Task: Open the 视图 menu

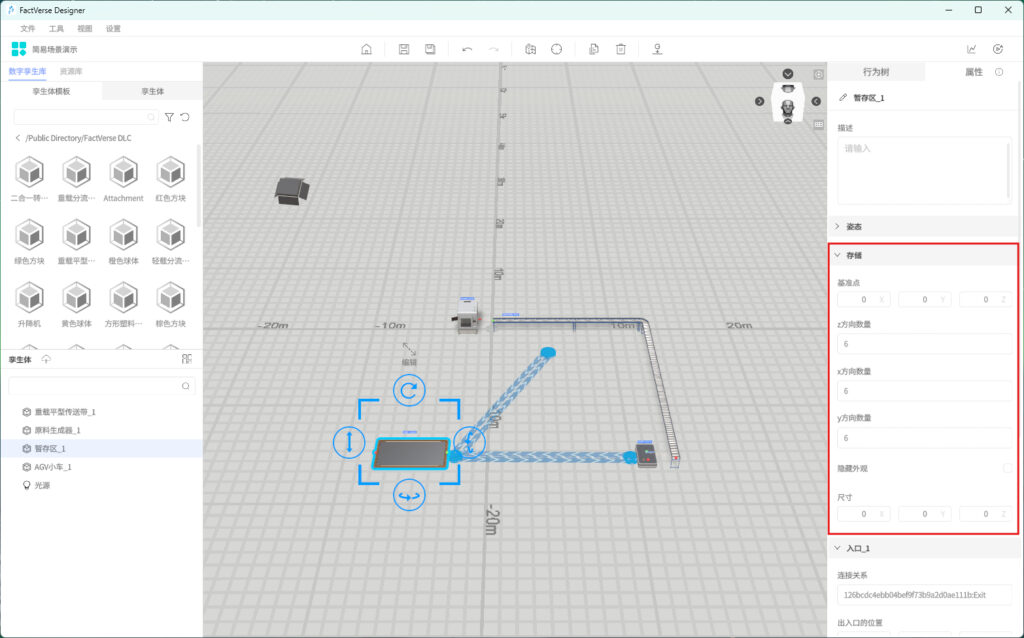Action: tap(85, 29)
